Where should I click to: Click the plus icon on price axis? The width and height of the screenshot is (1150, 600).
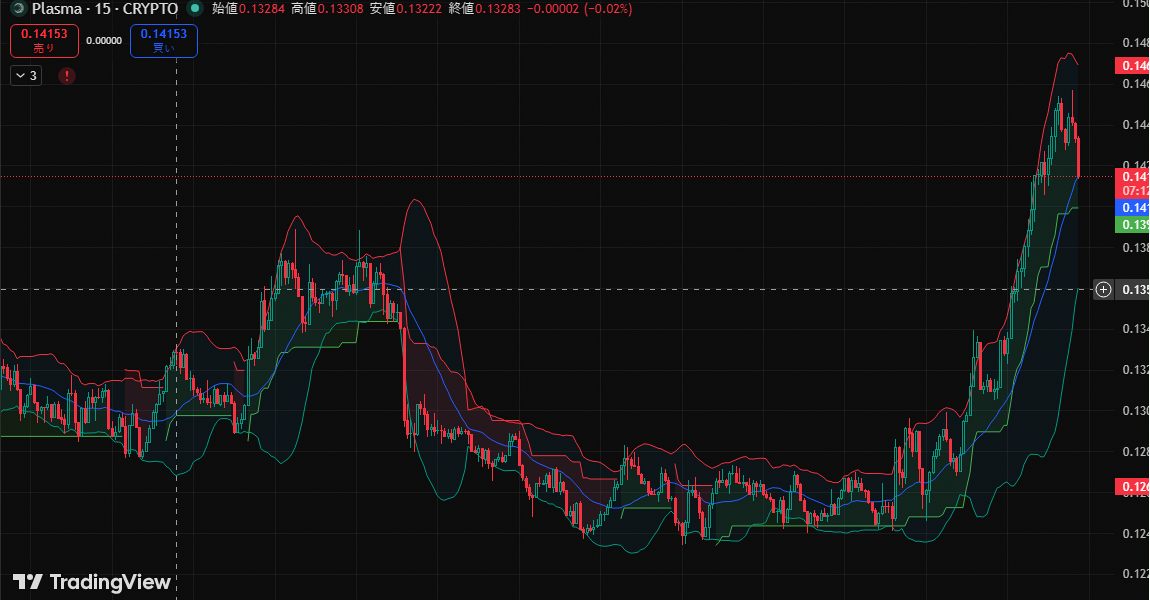[x=1103, y=290]
